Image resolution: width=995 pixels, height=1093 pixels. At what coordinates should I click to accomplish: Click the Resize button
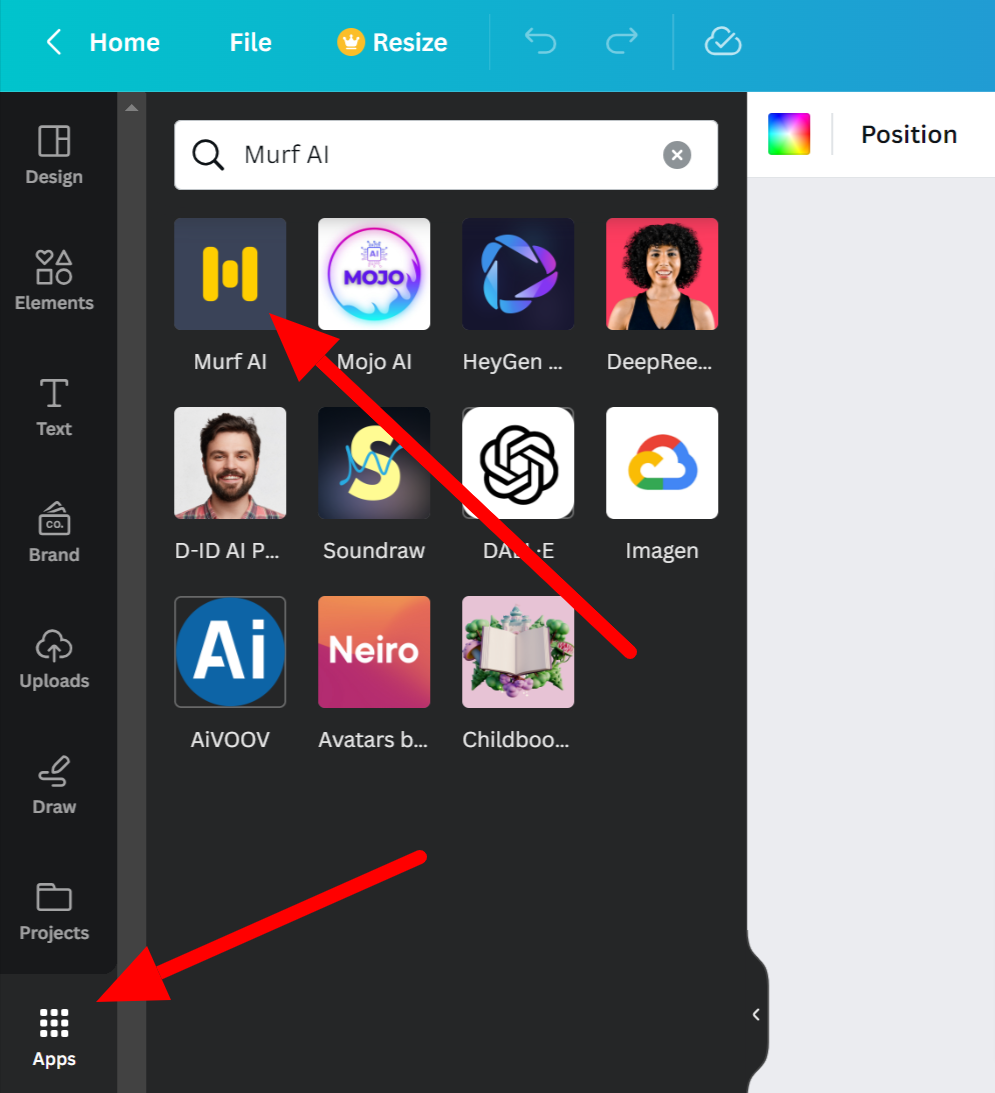click(393, 42)
